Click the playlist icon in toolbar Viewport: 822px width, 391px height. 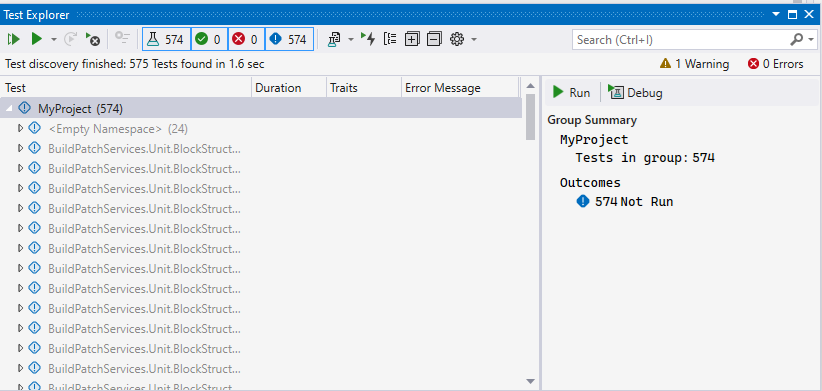(334, 39)
